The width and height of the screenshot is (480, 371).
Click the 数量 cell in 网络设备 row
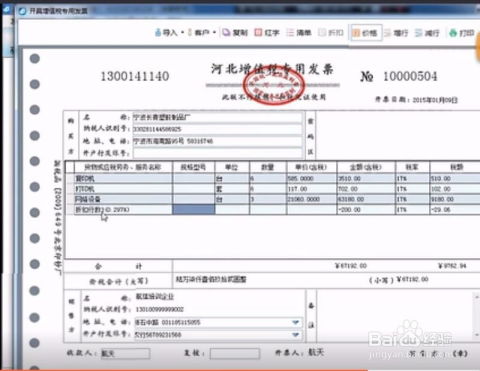[268, 199]
